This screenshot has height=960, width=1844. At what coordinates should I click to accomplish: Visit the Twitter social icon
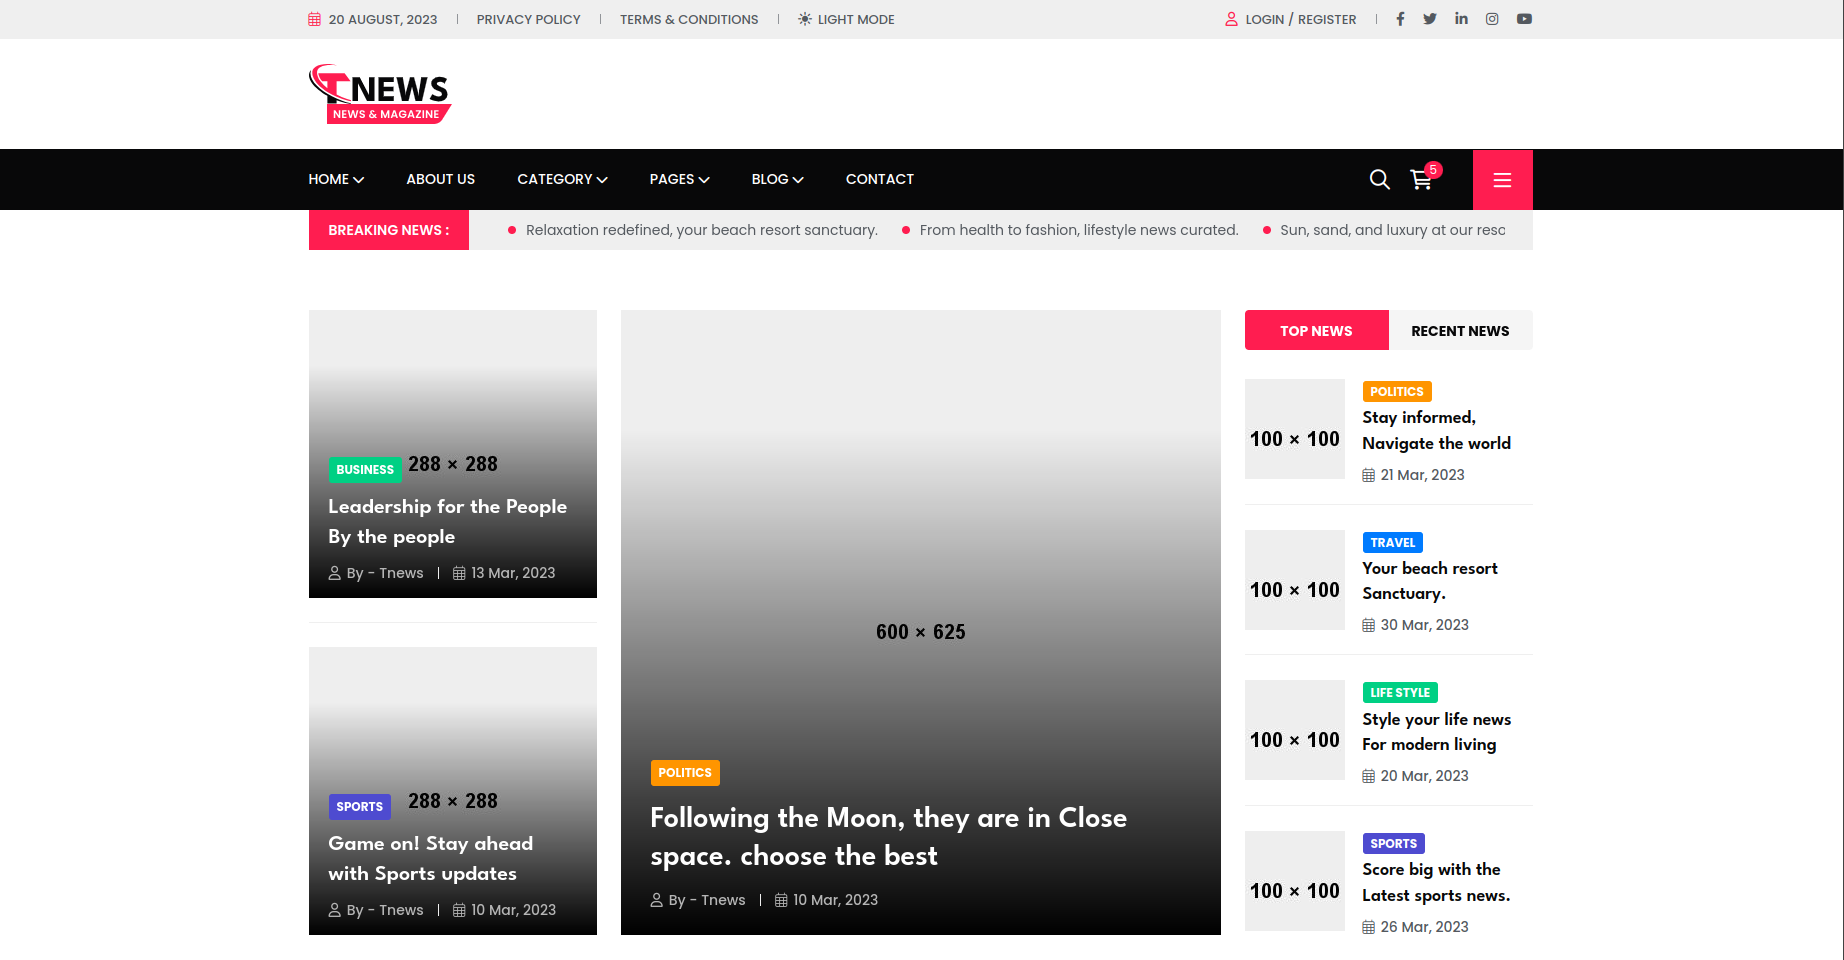[1430, 19]
